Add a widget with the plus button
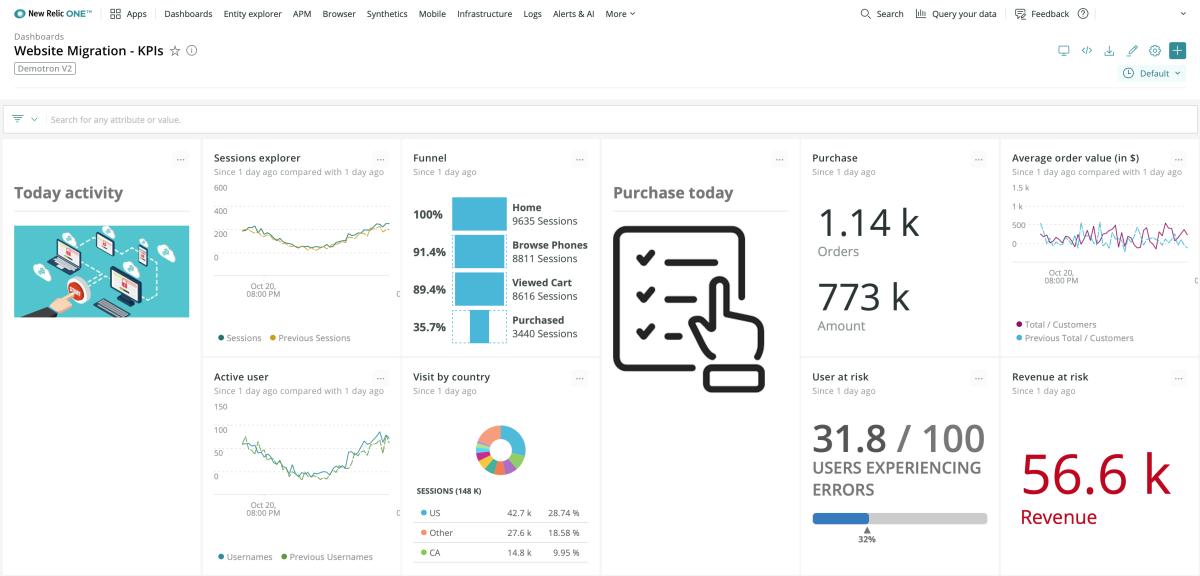 pyautogui.click(x=1177, y=51)
